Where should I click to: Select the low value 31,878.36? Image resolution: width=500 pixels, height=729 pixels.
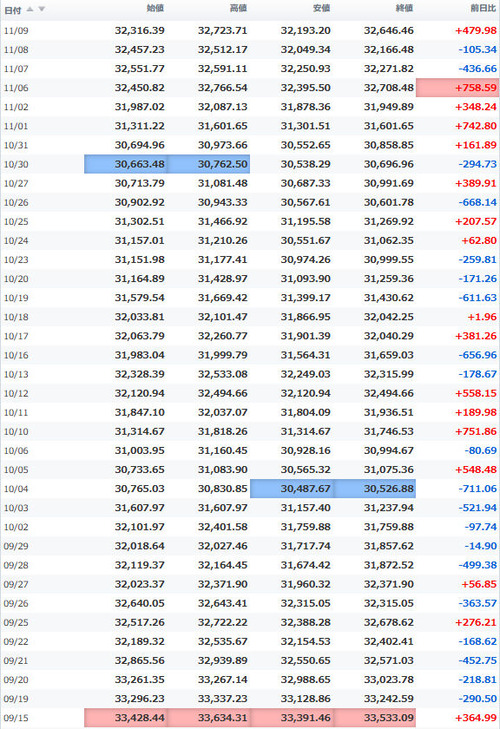click(306, 107)
